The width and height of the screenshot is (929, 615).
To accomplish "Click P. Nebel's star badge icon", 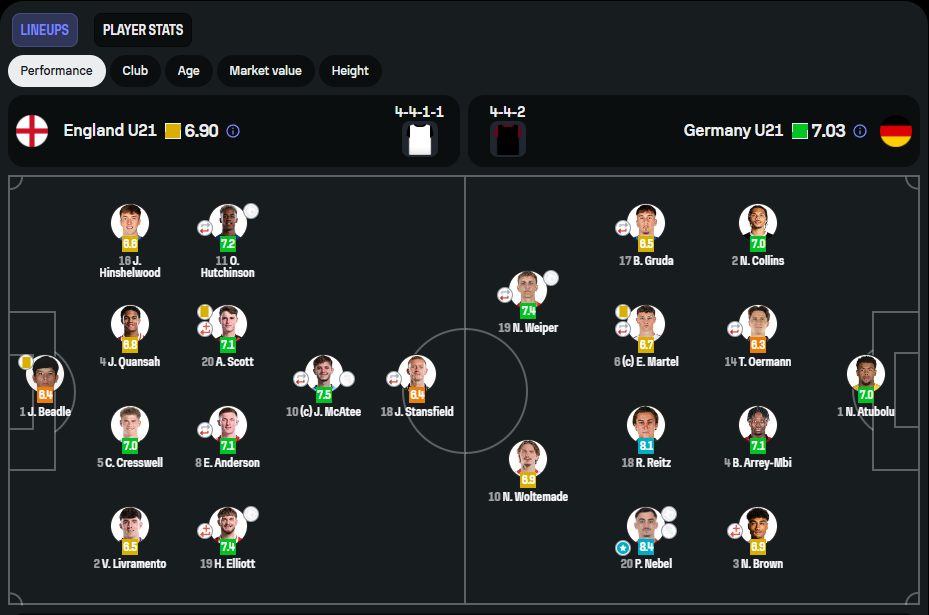I will tap(623, 547).
